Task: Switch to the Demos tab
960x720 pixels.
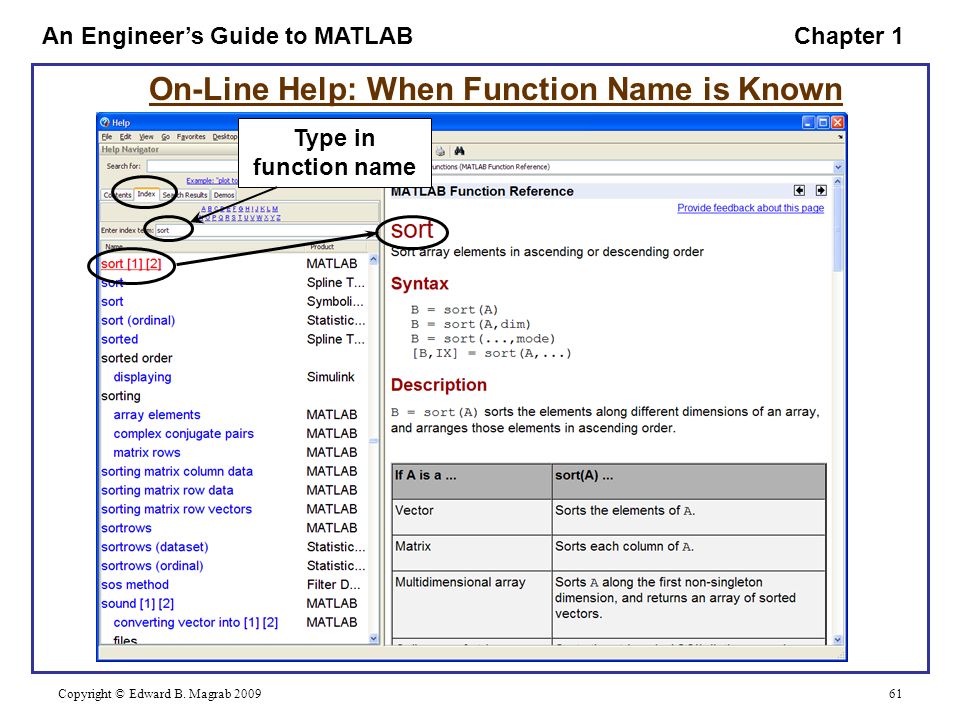Action: click(x=224, y=195)
